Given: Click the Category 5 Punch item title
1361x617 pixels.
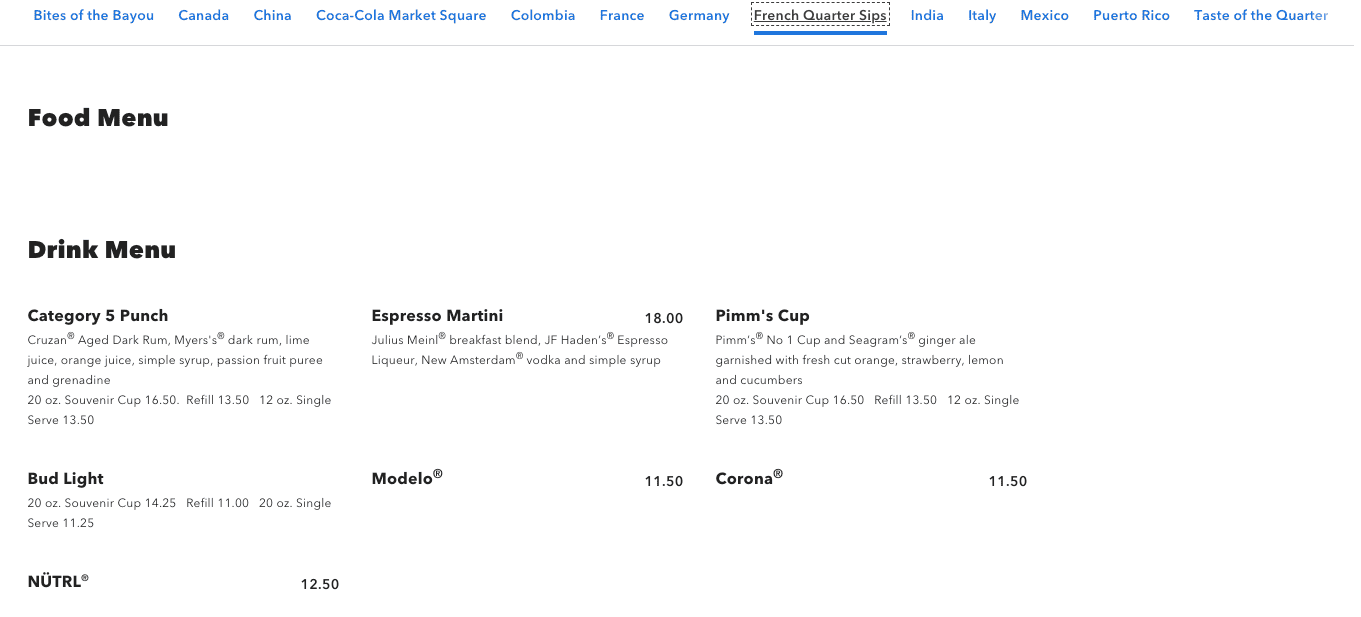Looking at the screenshot, I should 98,316.
